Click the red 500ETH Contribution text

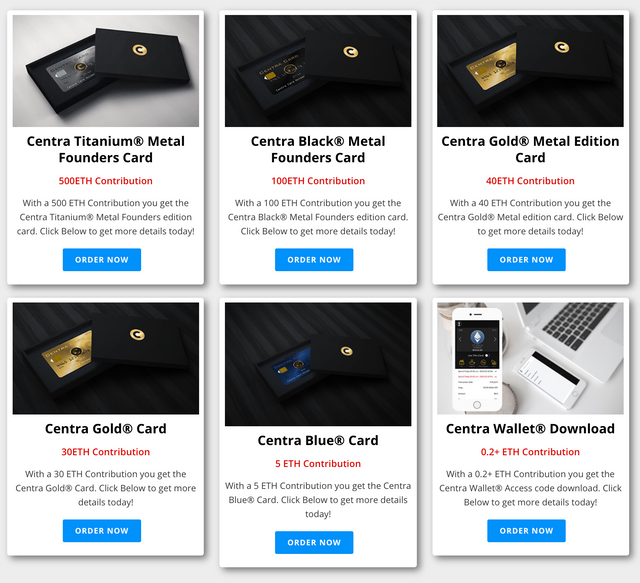pos(106,181)
